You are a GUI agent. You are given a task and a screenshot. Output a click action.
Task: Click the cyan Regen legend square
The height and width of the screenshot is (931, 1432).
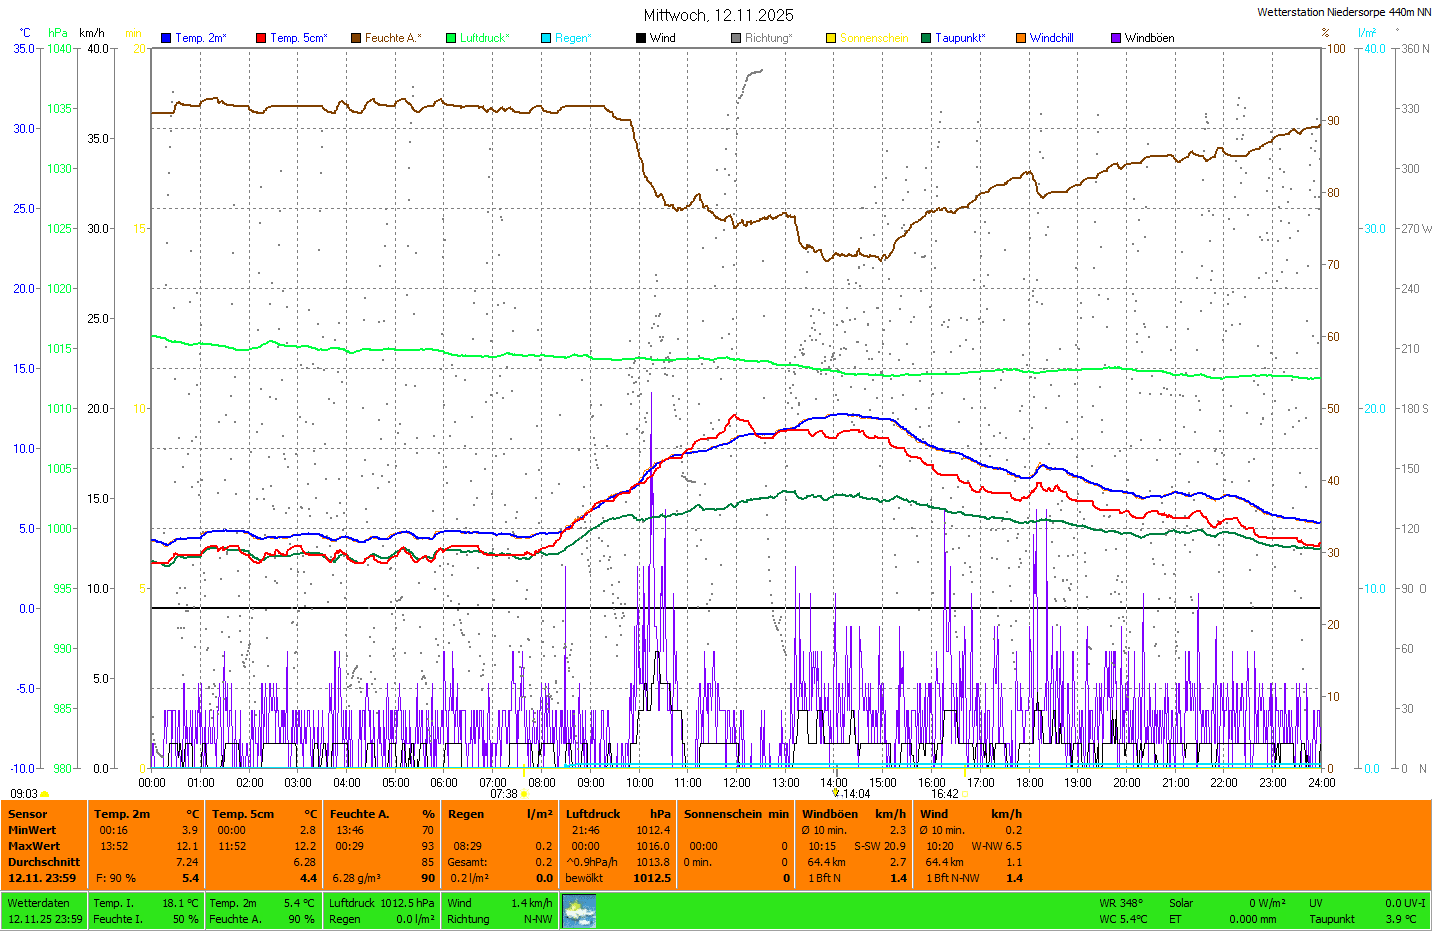pos(546,38)
